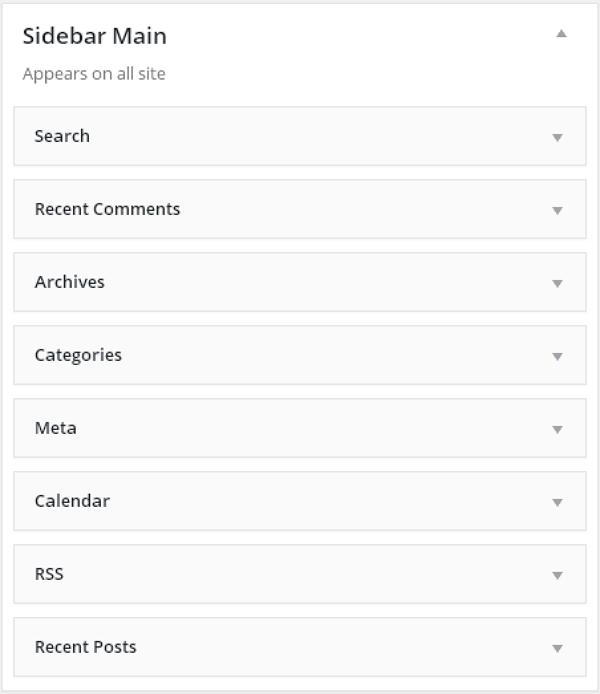This screenshot has width=600, height=694.
Task: Click the Calendar widget label
Action: click(x=72, y=501)
